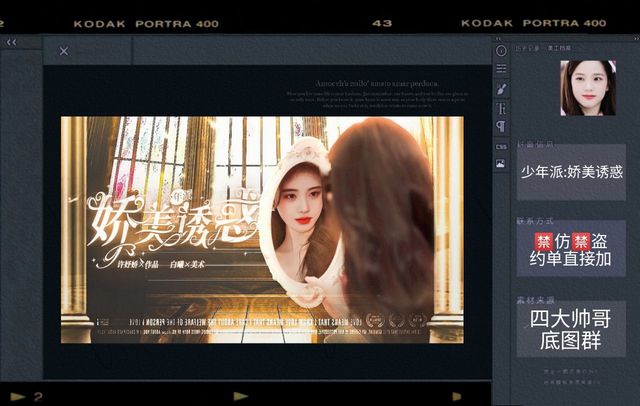Open the image panel icon
Screen dimensions: 640x406
pyautogui.click(x=501, y=164)
